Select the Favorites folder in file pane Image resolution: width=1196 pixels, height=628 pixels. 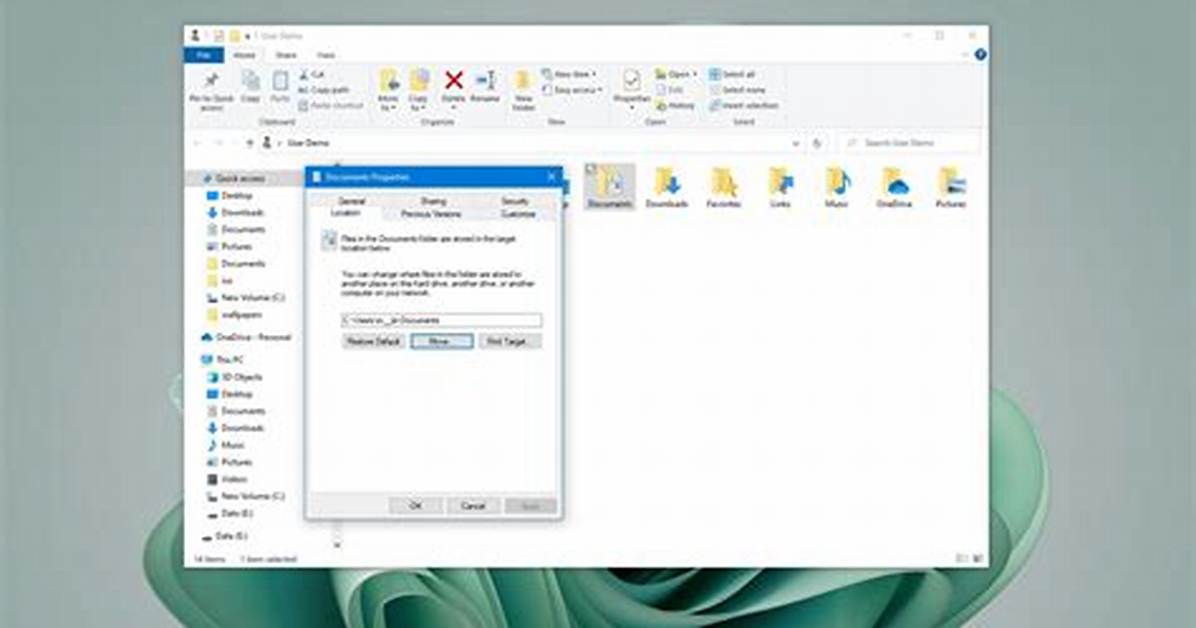click(723, 186)
